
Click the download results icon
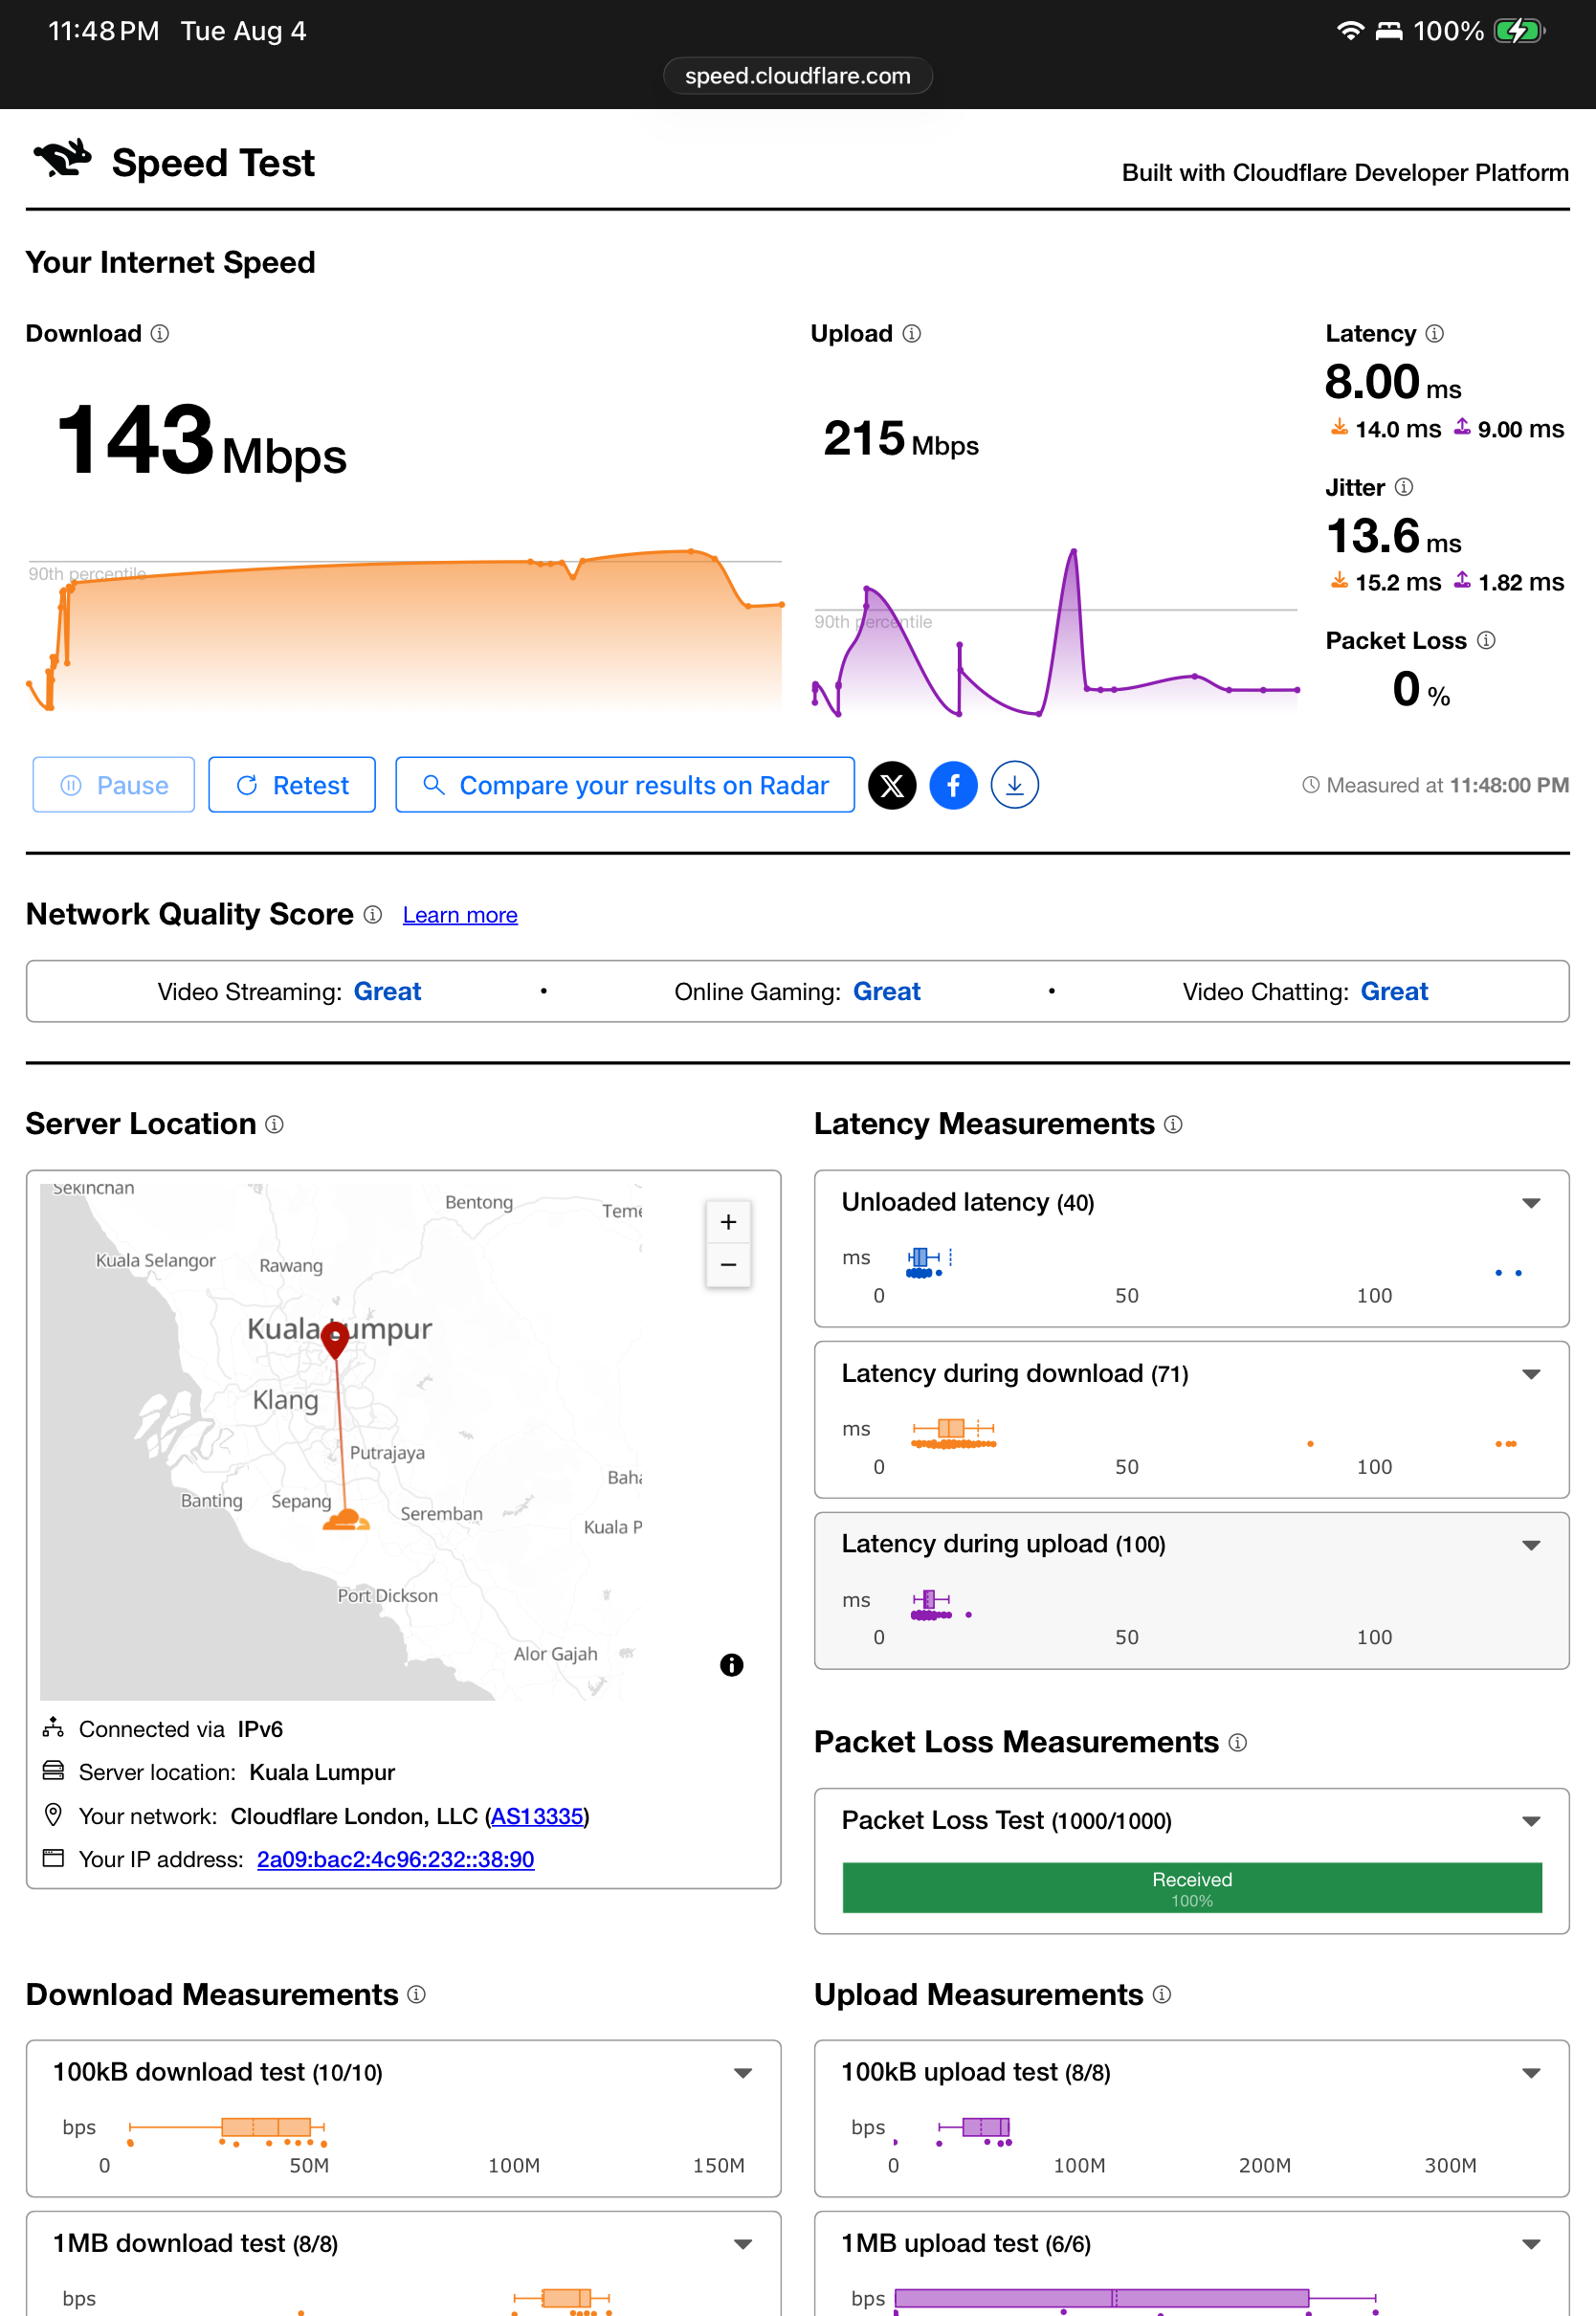1014,785
